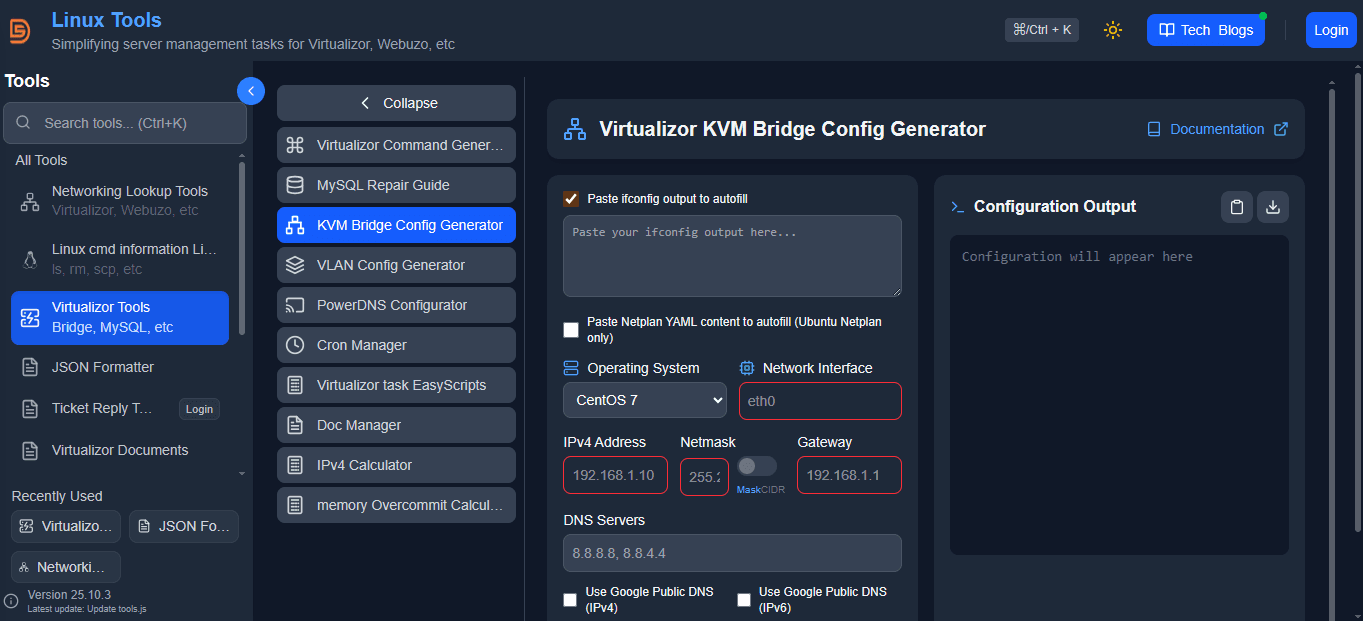The image size is (1363, 621).
Task: Click the Login button in header
Action: [x=1331, y=30]
